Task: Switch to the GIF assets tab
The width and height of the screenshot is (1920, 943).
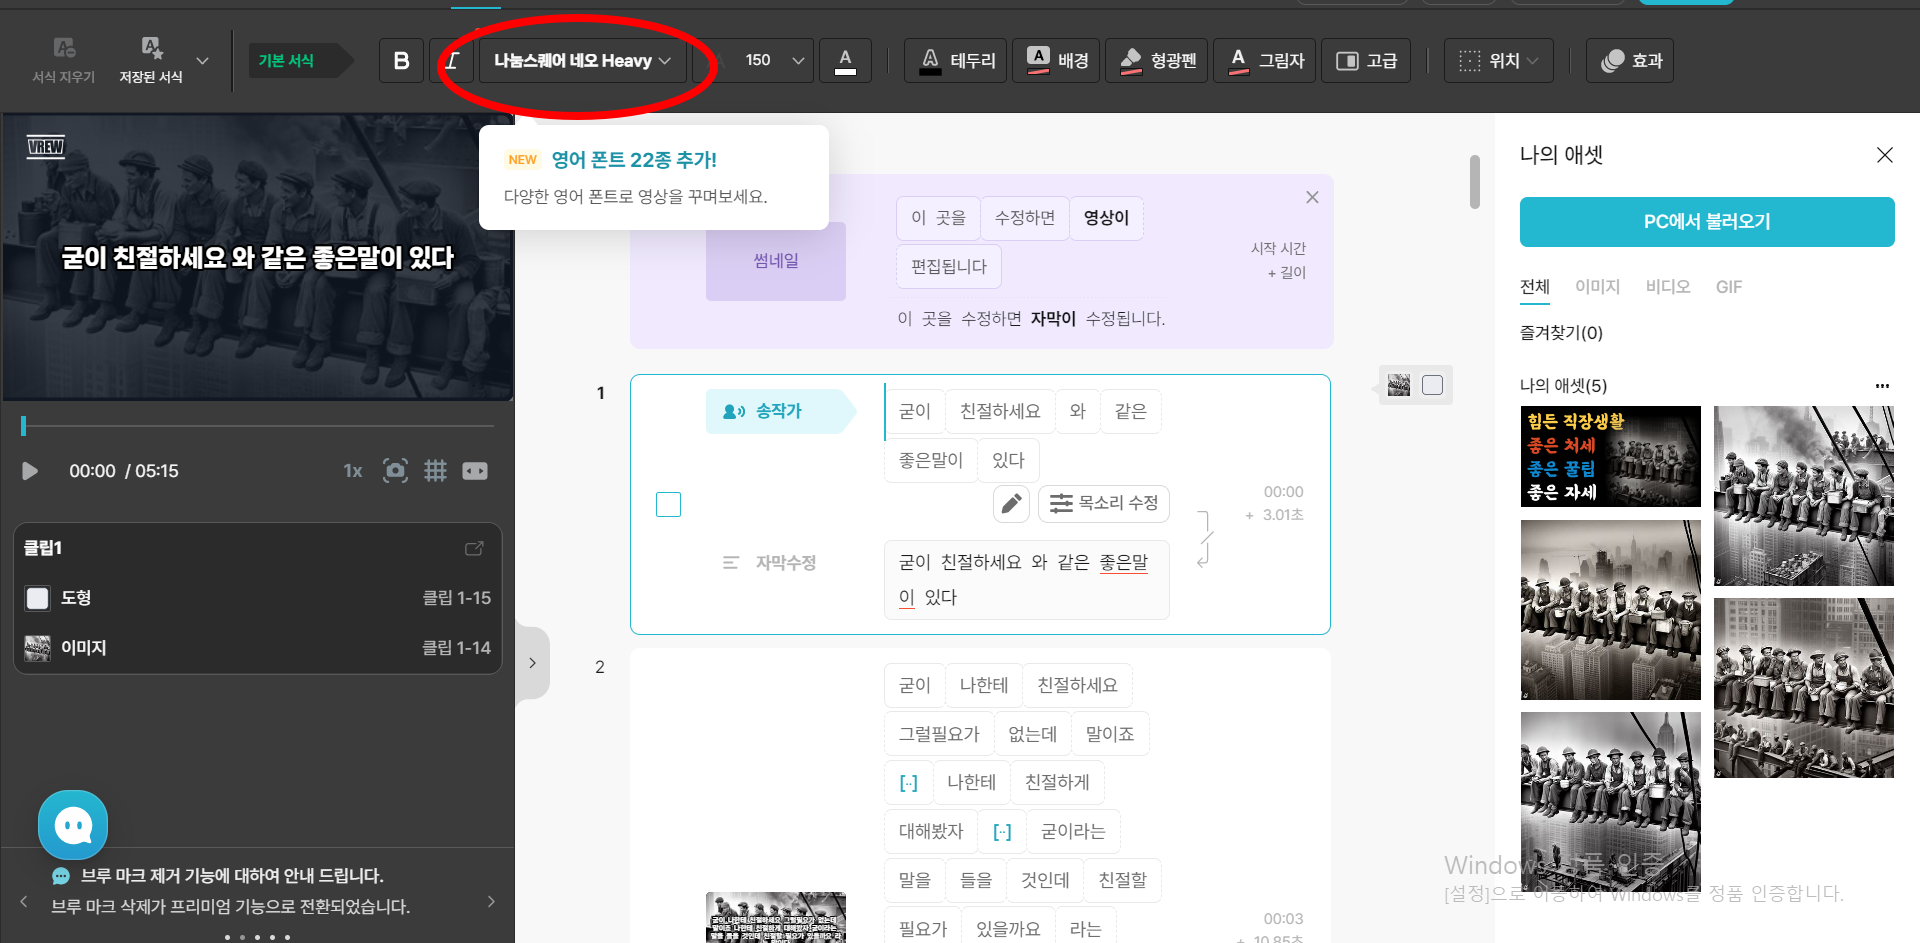Action: [1729, 287]
